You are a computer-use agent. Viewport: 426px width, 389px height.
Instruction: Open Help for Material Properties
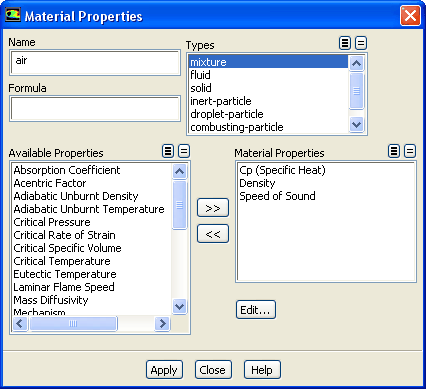tap(262, 370)
